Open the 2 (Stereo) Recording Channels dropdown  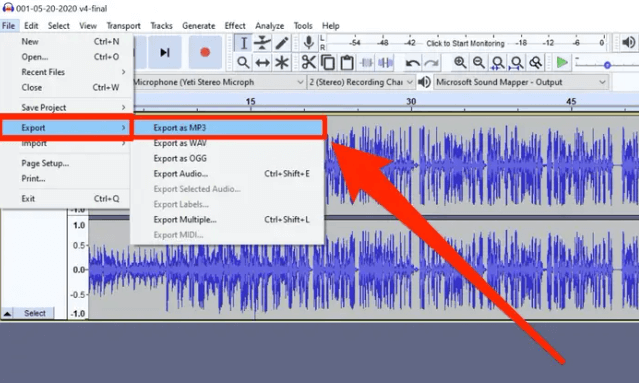click(361, 82)
